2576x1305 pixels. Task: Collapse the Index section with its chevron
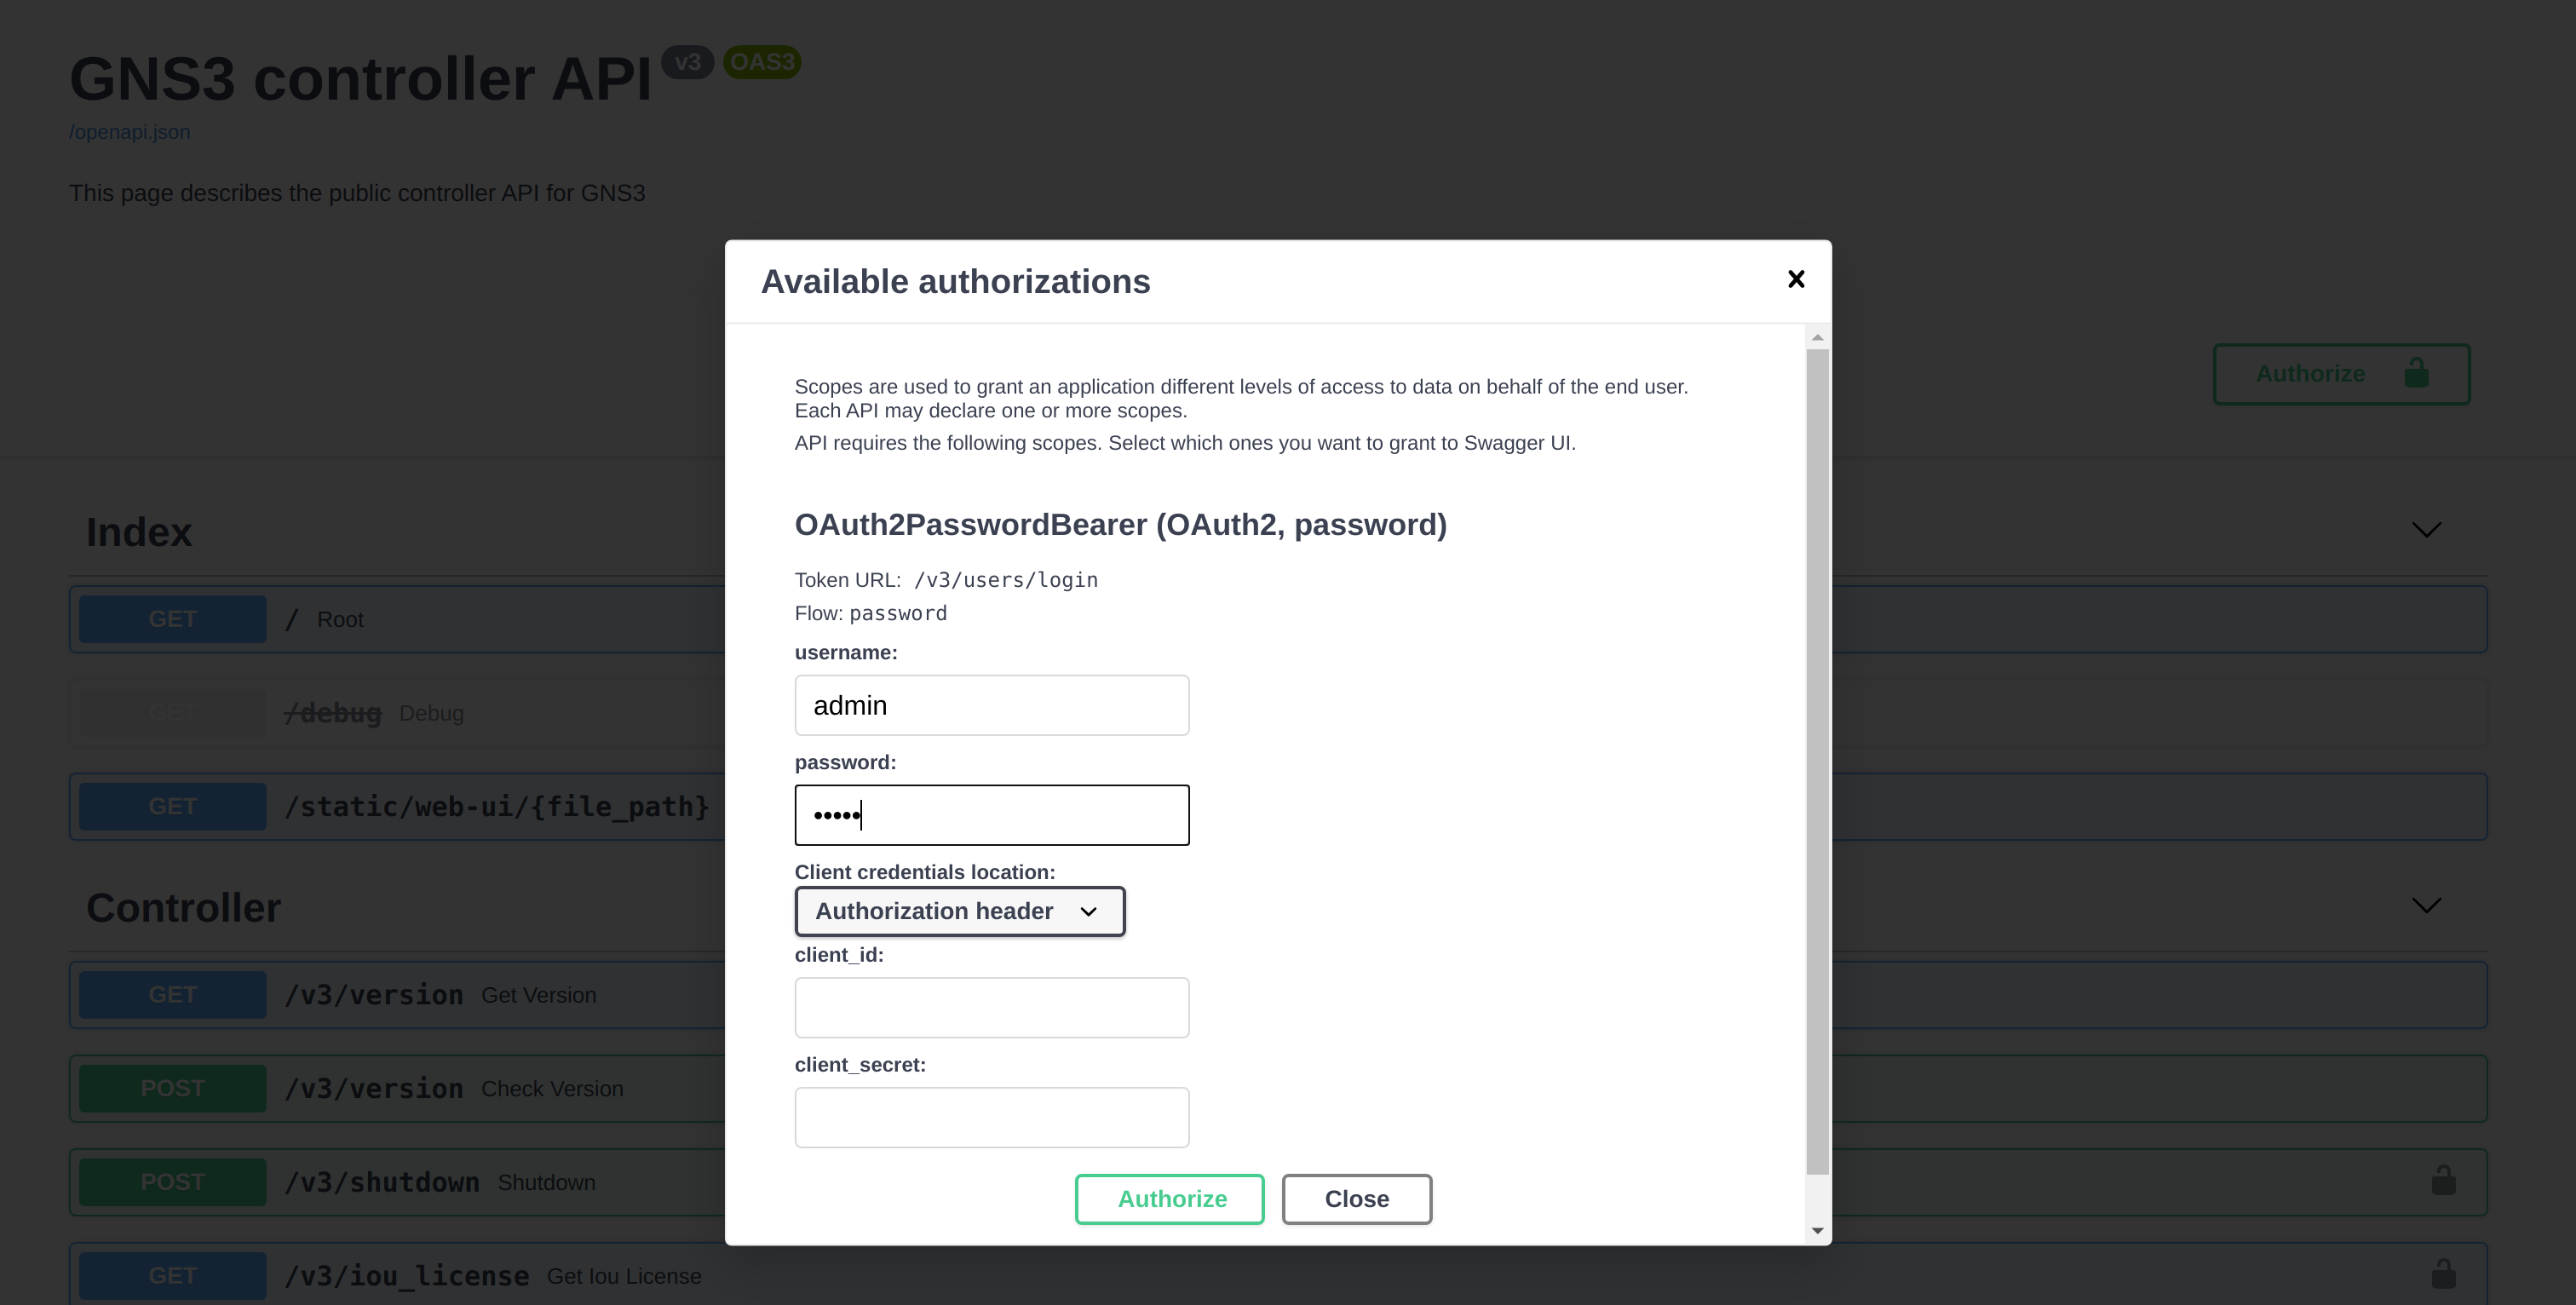tap(2427, 530)
